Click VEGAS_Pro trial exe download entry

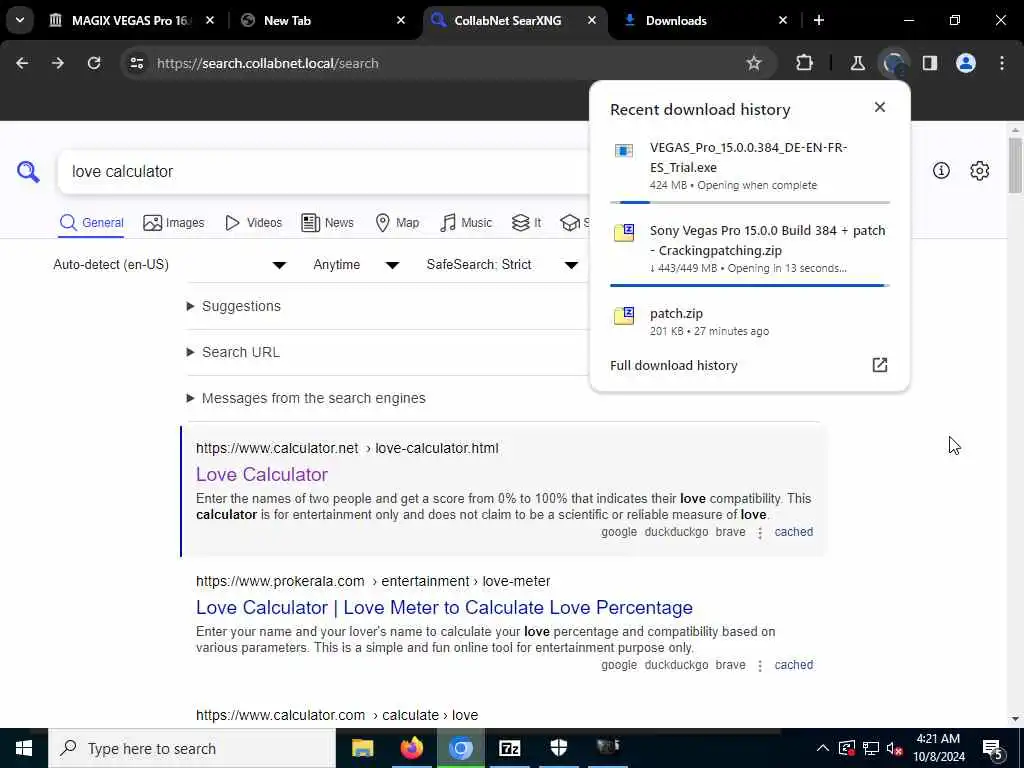750,166
